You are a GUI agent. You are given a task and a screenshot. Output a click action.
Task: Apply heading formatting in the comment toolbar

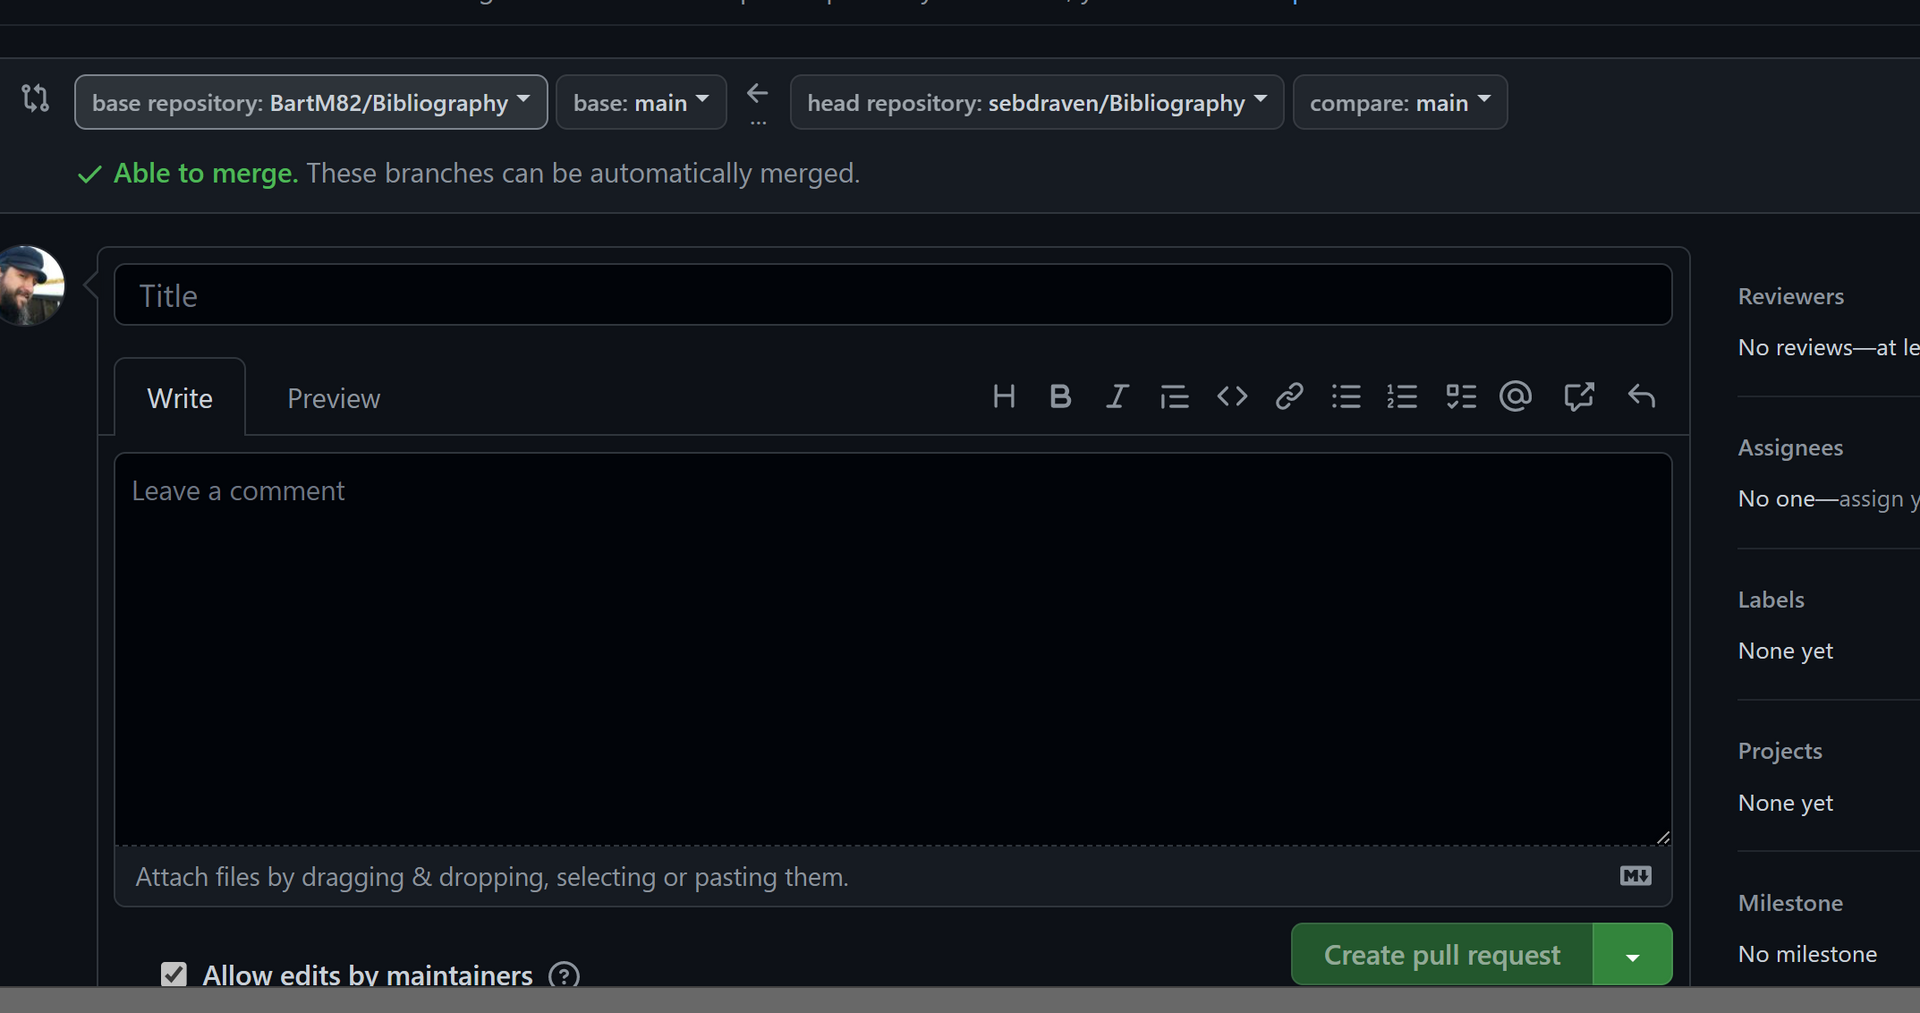[x=1004, y=396]
